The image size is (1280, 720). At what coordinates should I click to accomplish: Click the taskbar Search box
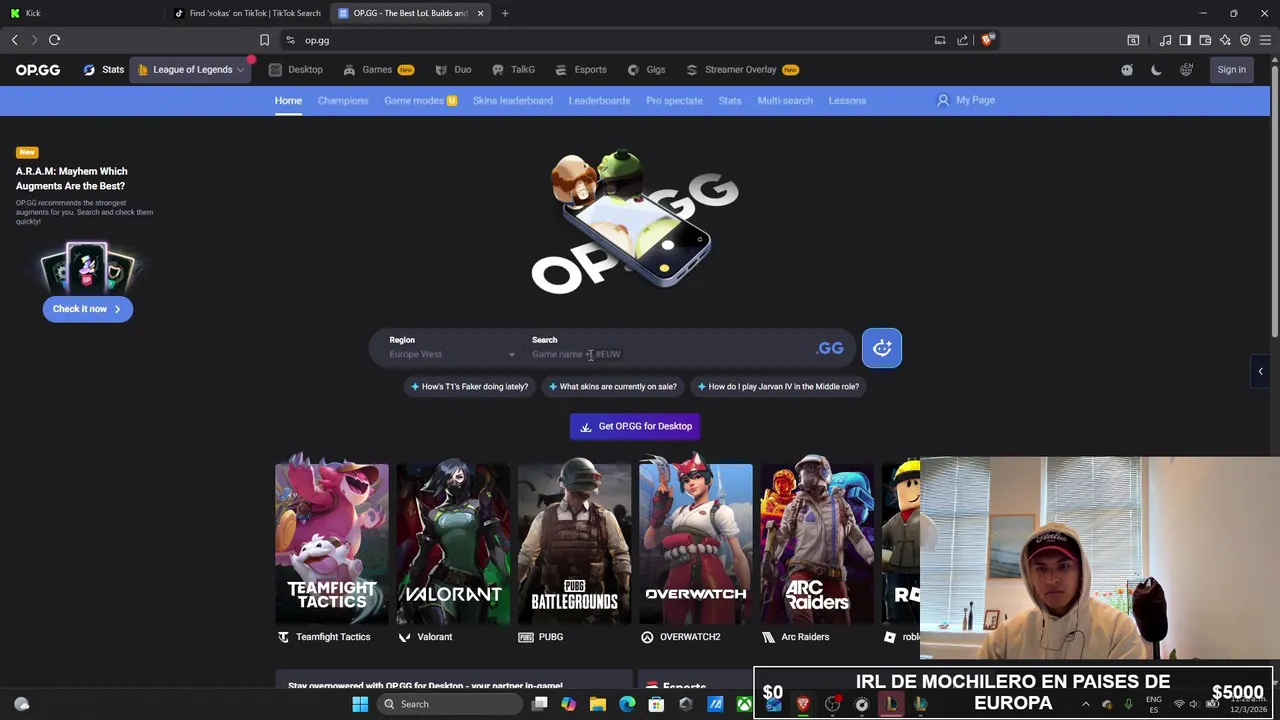[x=450, y=704]
